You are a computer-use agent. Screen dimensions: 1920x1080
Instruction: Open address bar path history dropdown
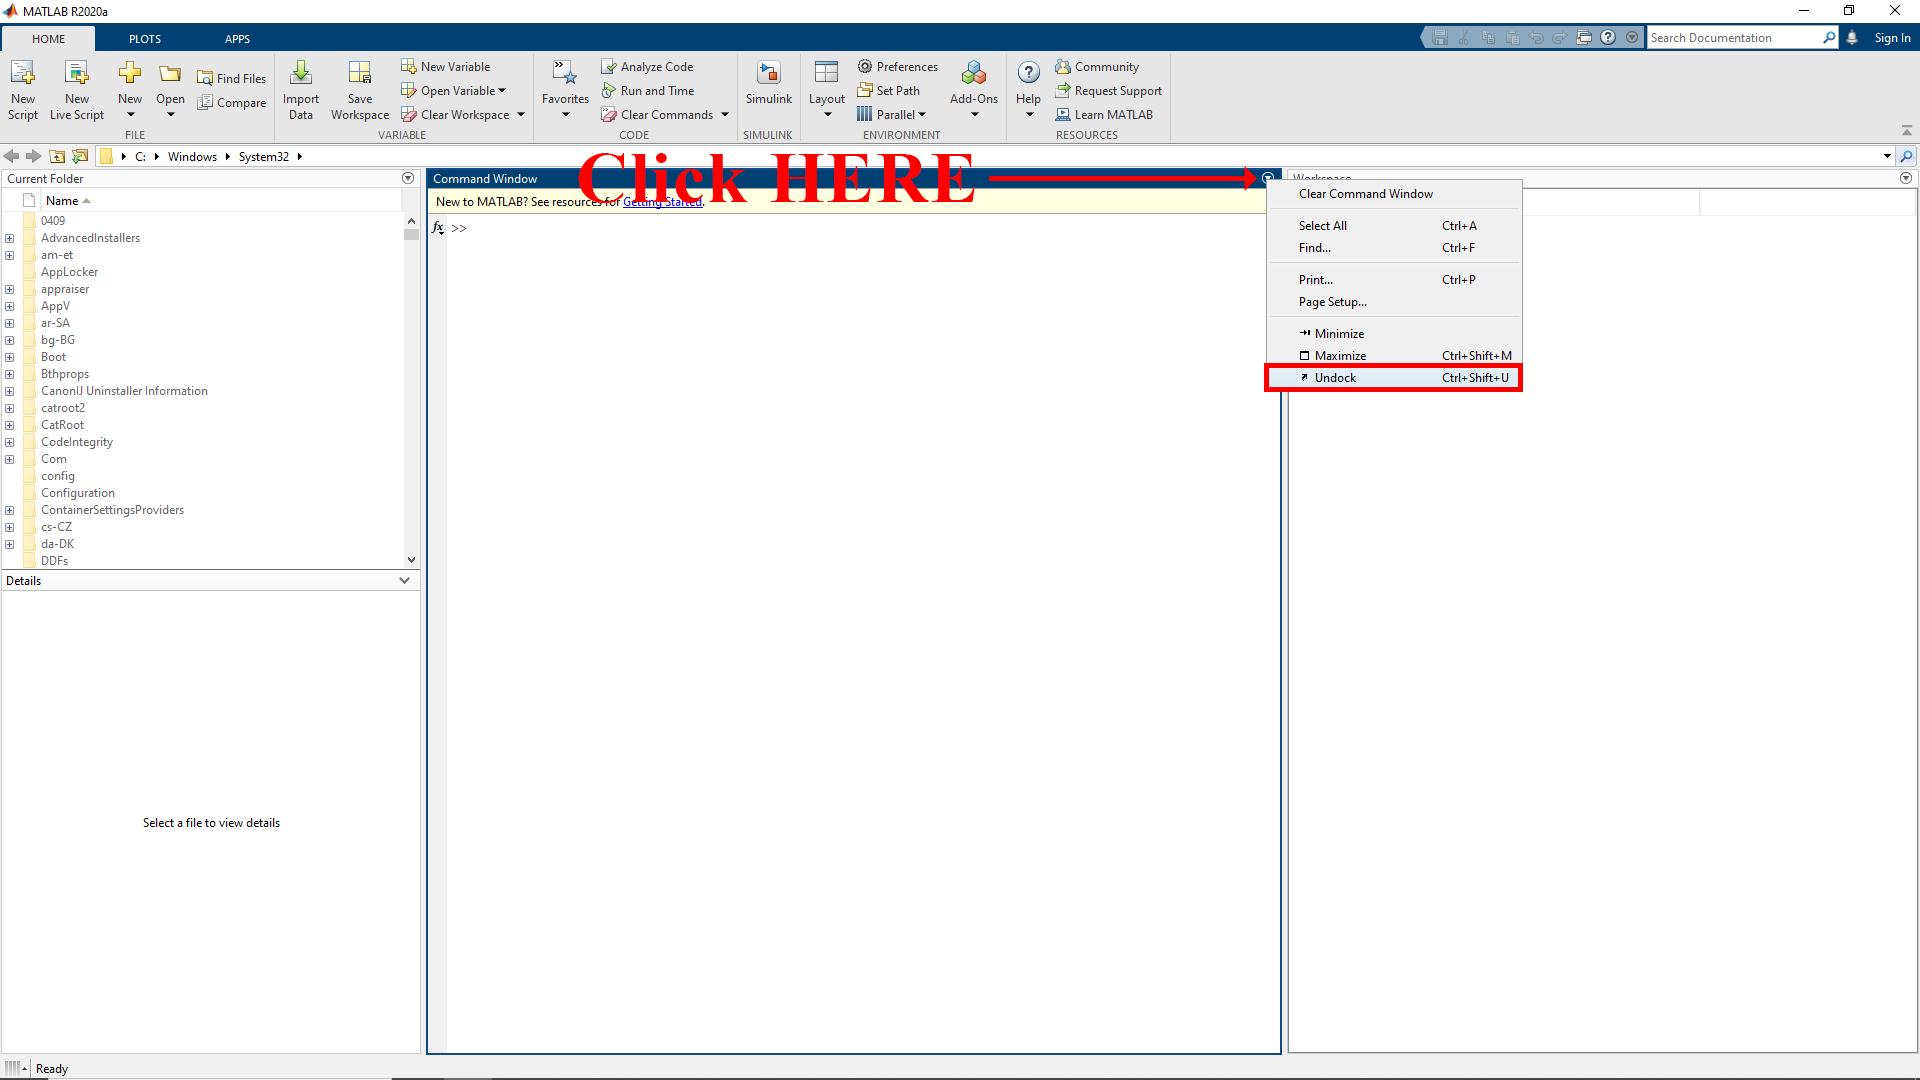(x=1887, y=156)
